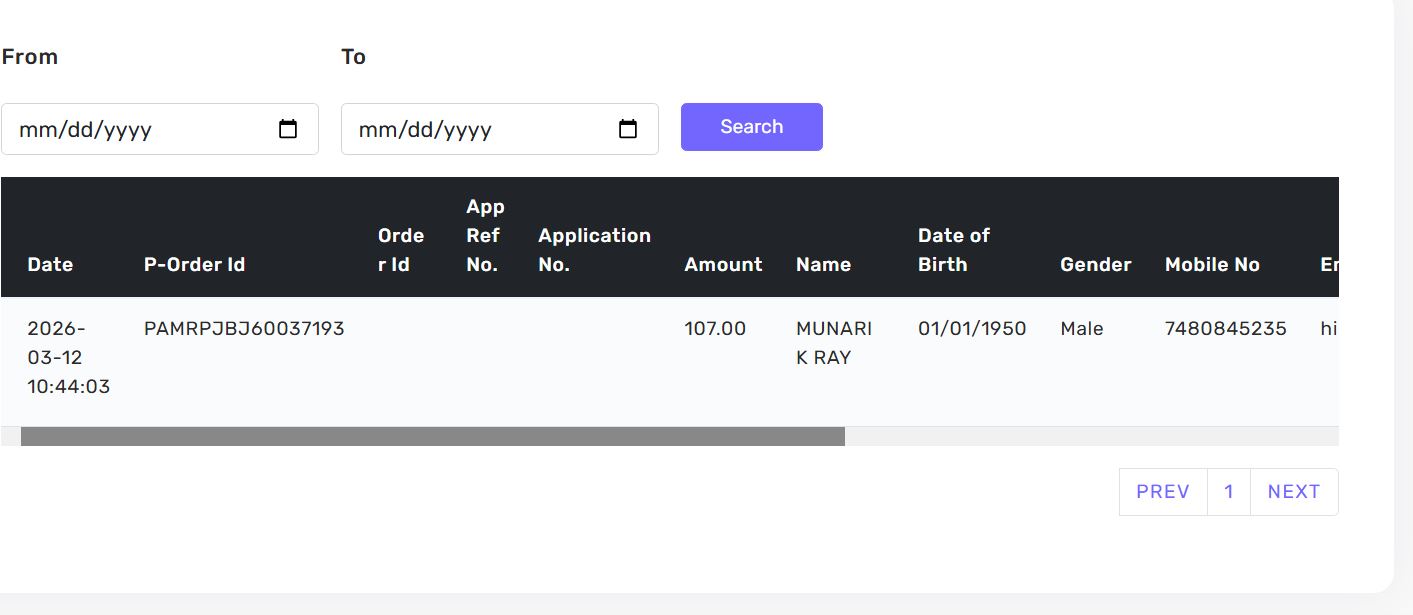This screenshot has height=615, width=1413.
Task: Click the P-Order Id column header
Action: pos(194,264)
